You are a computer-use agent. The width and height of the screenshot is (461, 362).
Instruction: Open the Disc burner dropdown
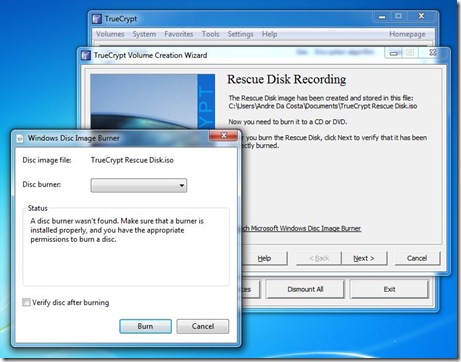coord(139,185)
